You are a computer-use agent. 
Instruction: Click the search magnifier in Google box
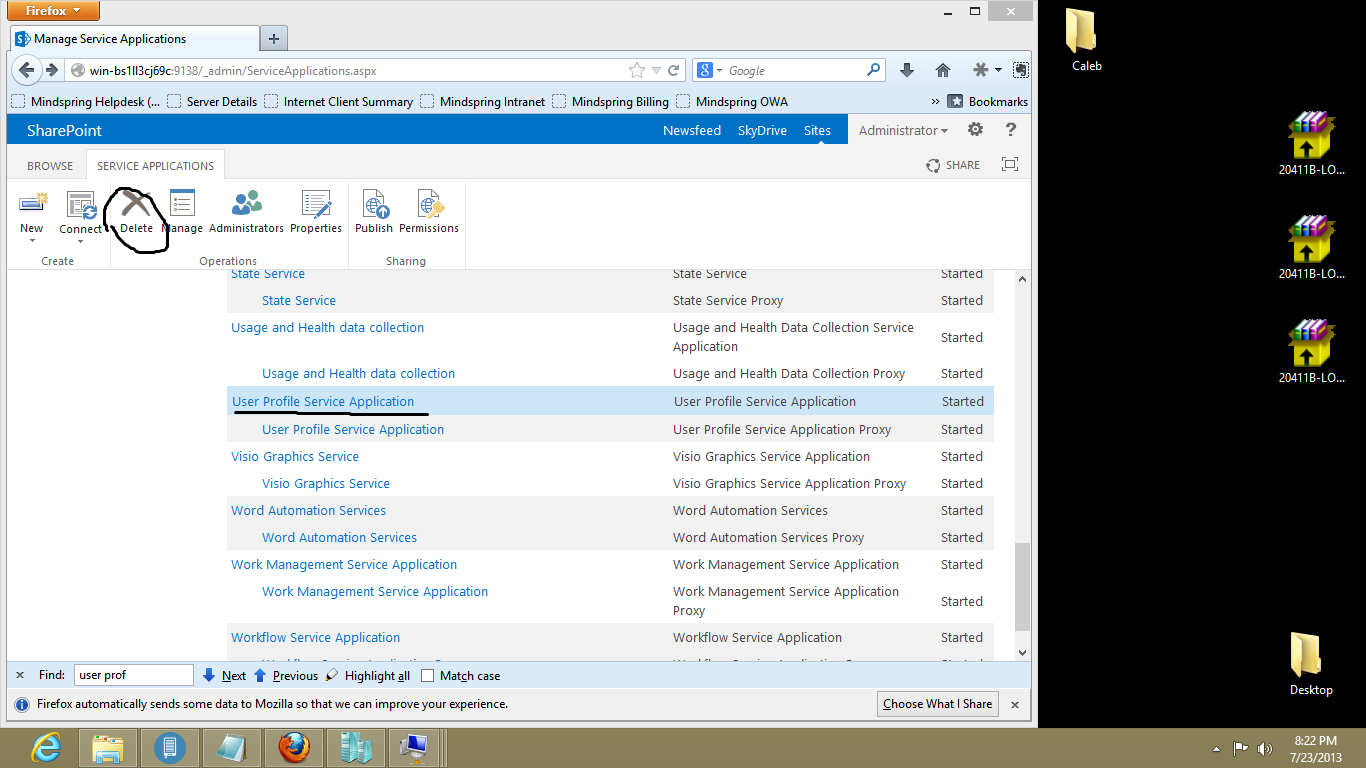tap(873, 70)
